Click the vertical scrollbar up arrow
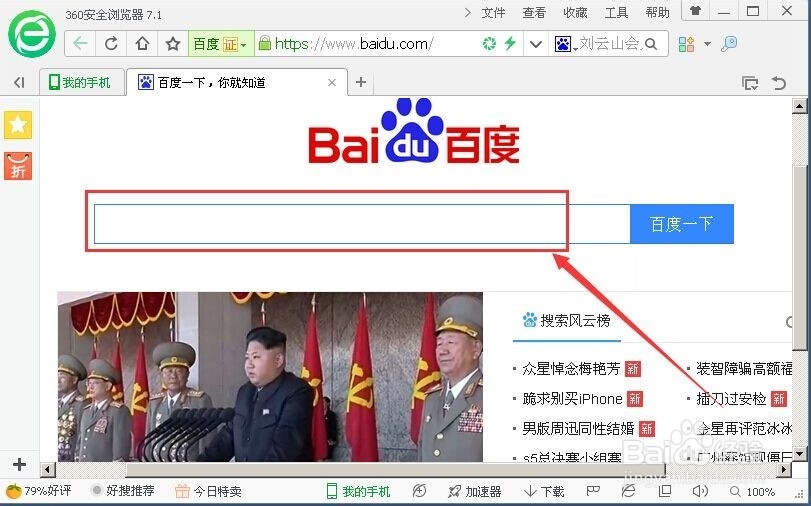Screen dimensions: 811x506 pyautogui.click(x=799, y=107)
